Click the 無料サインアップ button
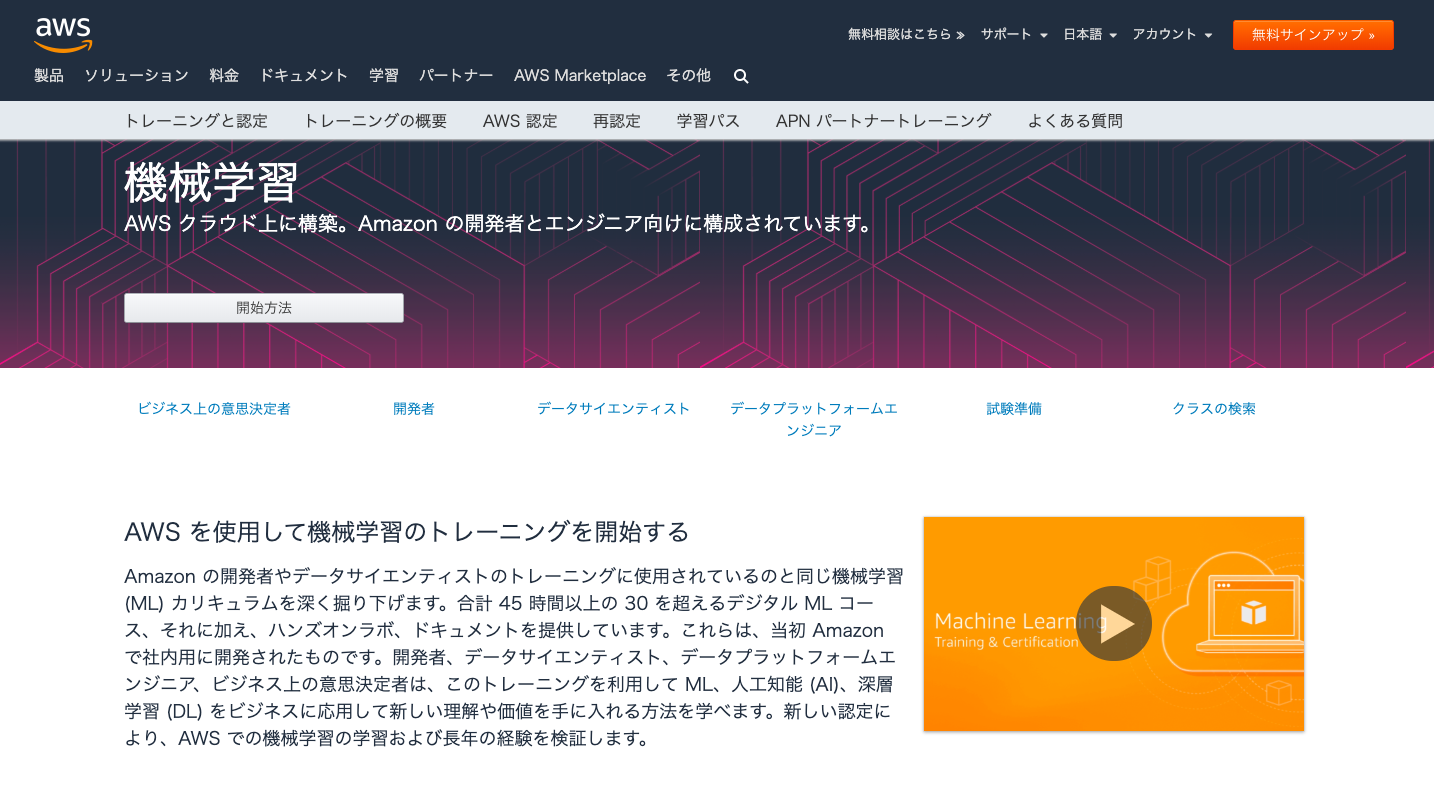This screenshot has width=1434, height=789. (x=1312, y=34)
